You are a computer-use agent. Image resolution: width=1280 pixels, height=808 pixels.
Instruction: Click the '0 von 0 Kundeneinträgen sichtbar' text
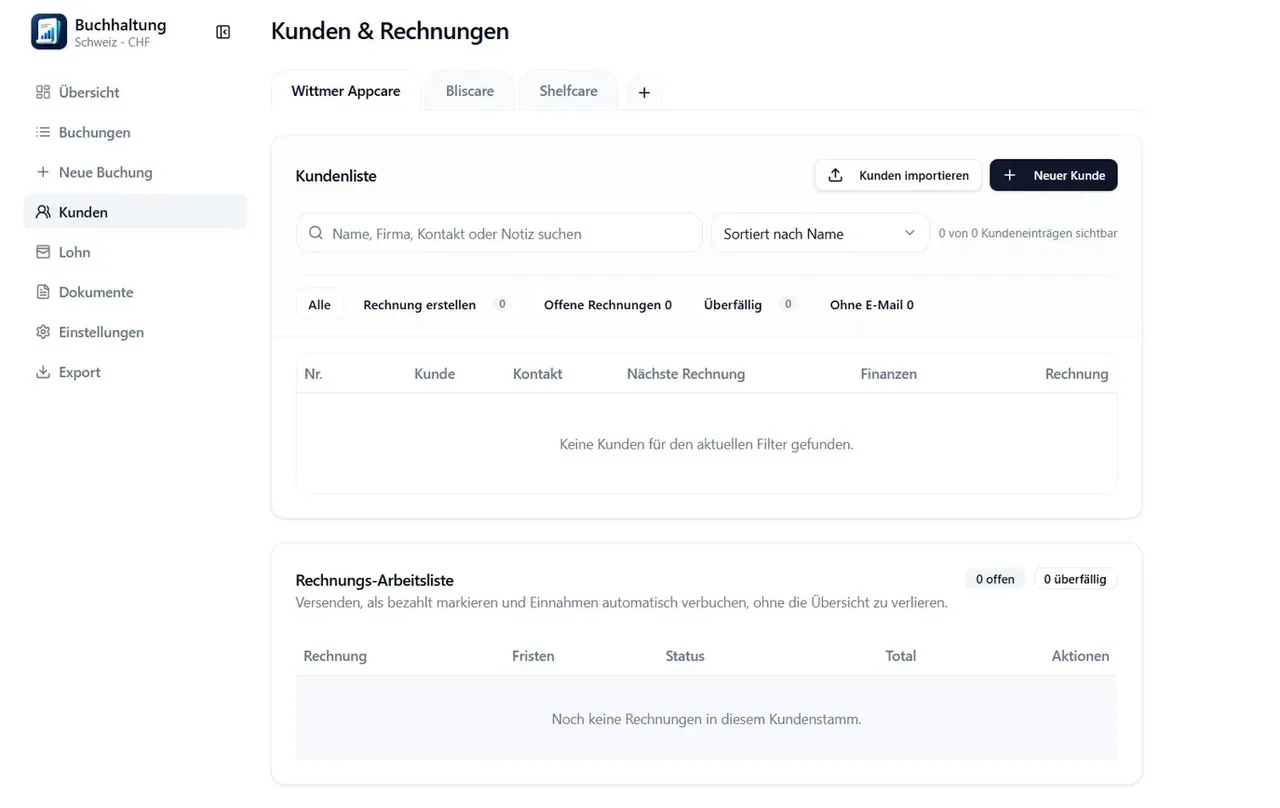[x=1028, y=233]
